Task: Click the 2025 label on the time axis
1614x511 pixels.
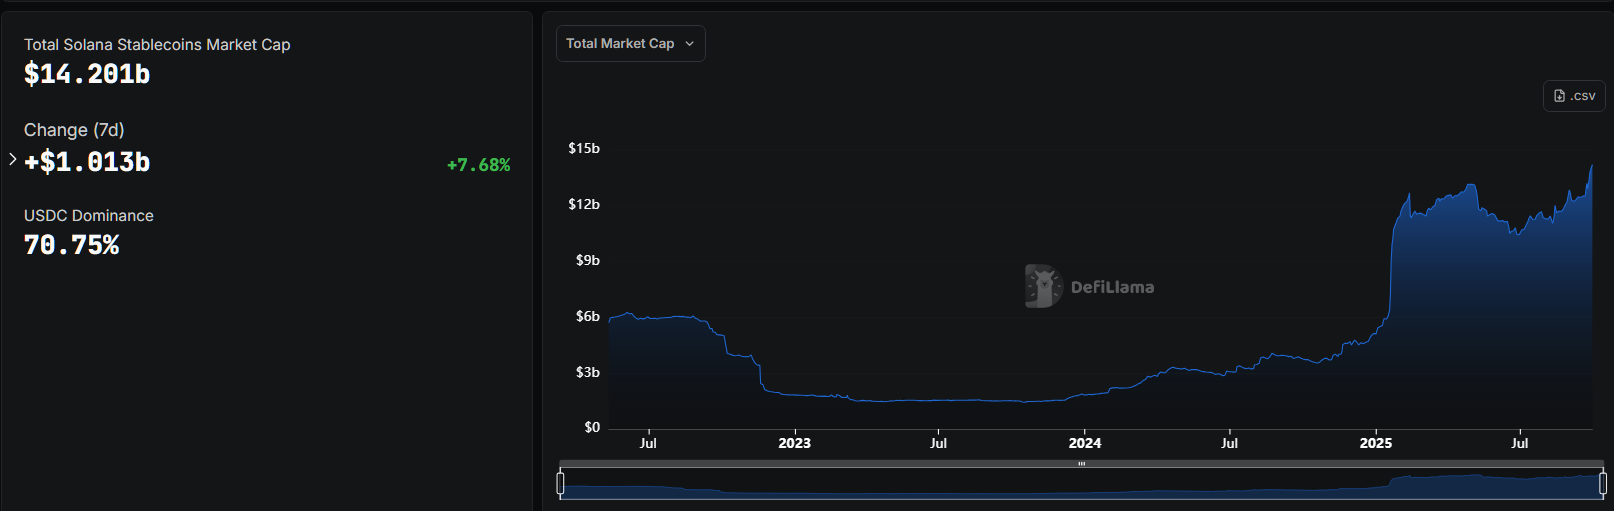Action: [1375, 443]
